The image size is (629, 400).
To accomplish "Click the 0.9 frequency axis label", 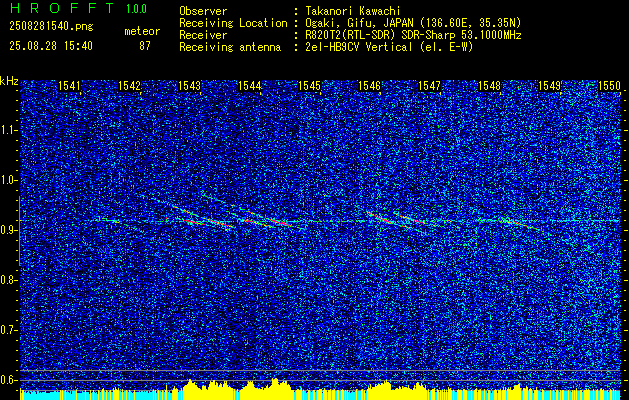I will (x=8, y=230).
